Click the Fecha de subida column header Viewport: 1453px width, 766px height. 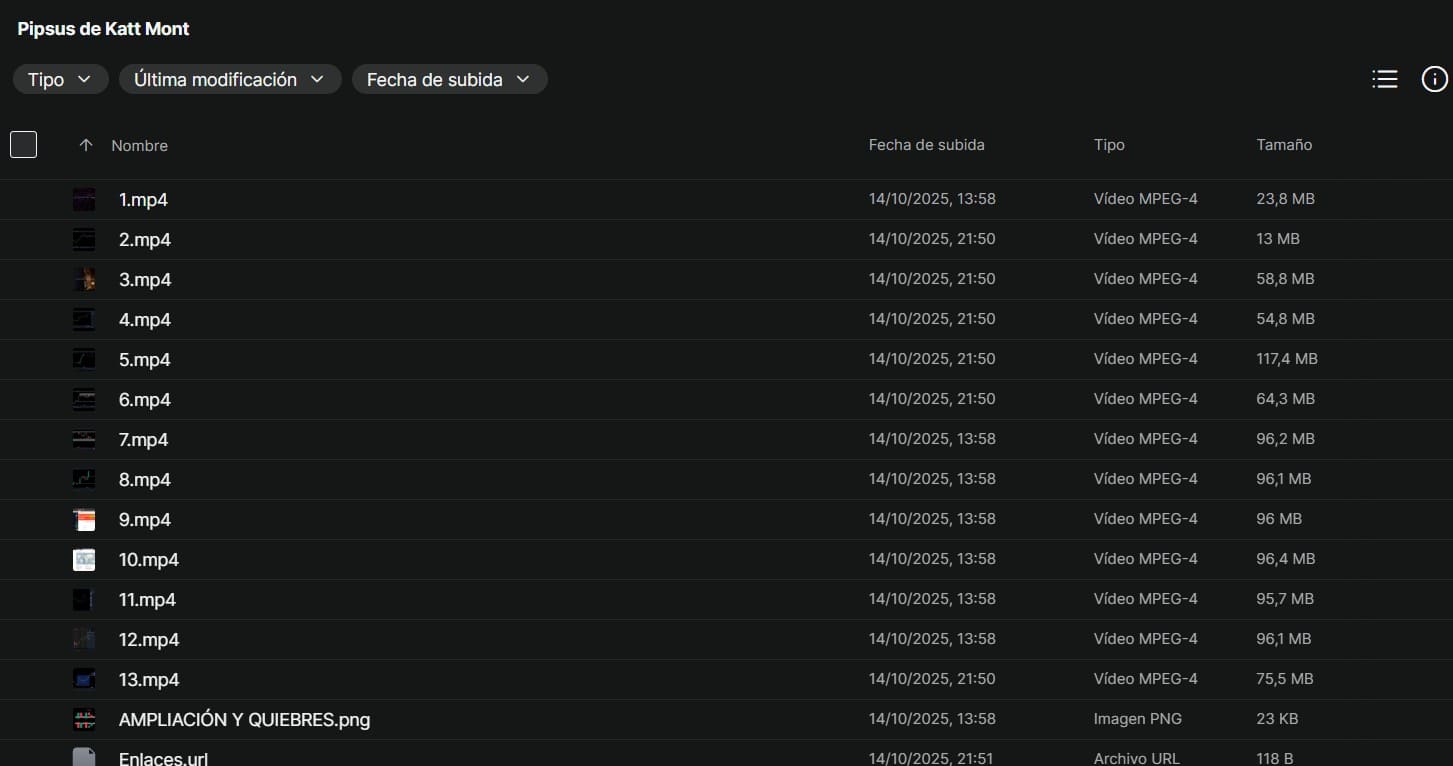click(x=926, y=145)
